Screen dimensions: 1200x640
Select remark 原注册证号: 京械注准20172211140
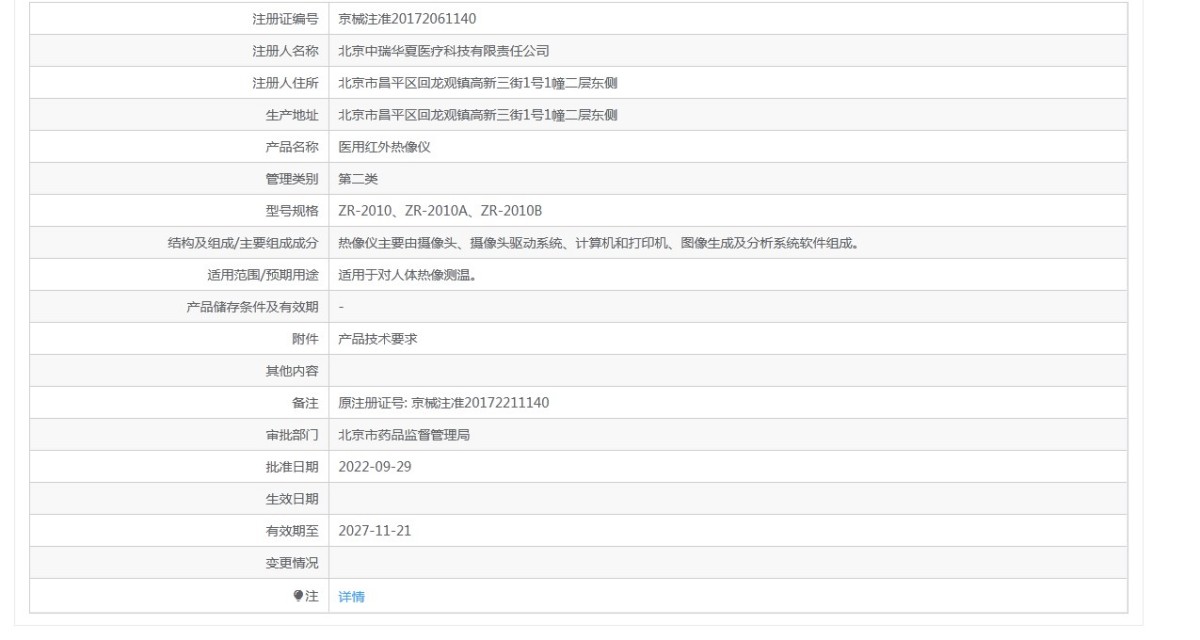pyautogui.click(x=444, y=403)
